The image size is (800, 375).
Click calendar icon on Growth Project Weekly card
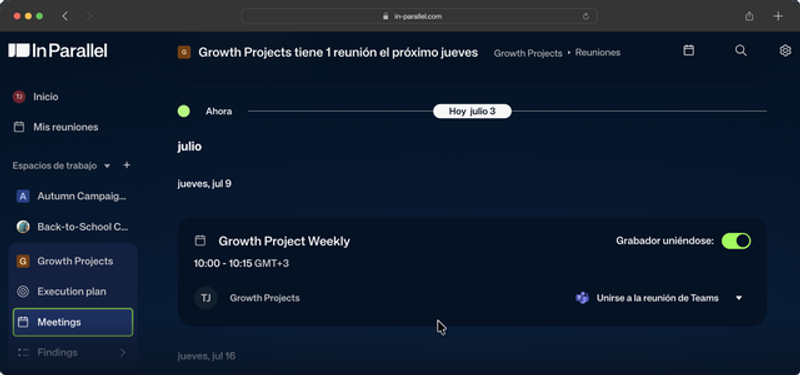coord(201,240)
